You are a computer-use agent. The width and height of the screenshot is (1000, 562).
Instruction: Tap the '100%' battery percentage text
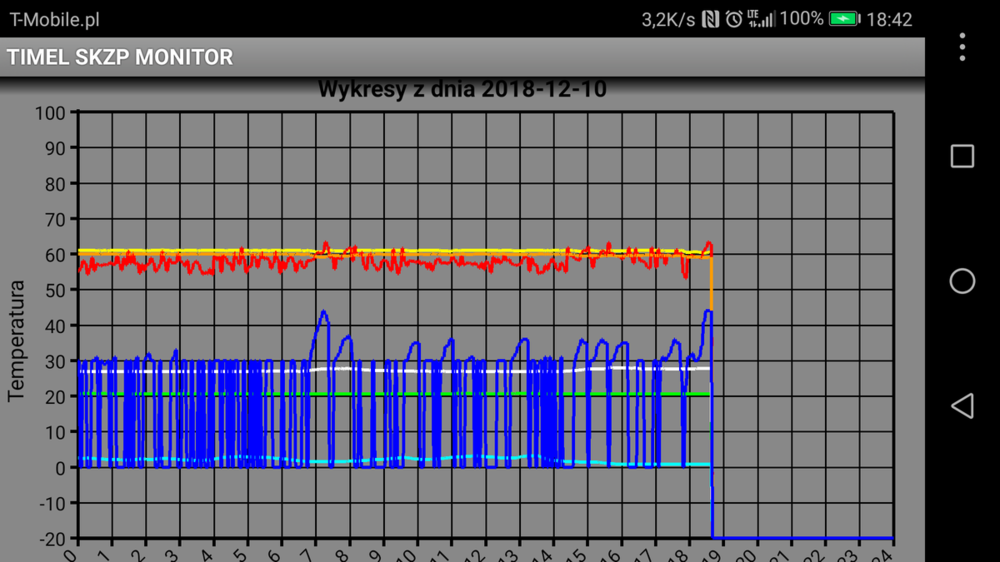[801, 19]
